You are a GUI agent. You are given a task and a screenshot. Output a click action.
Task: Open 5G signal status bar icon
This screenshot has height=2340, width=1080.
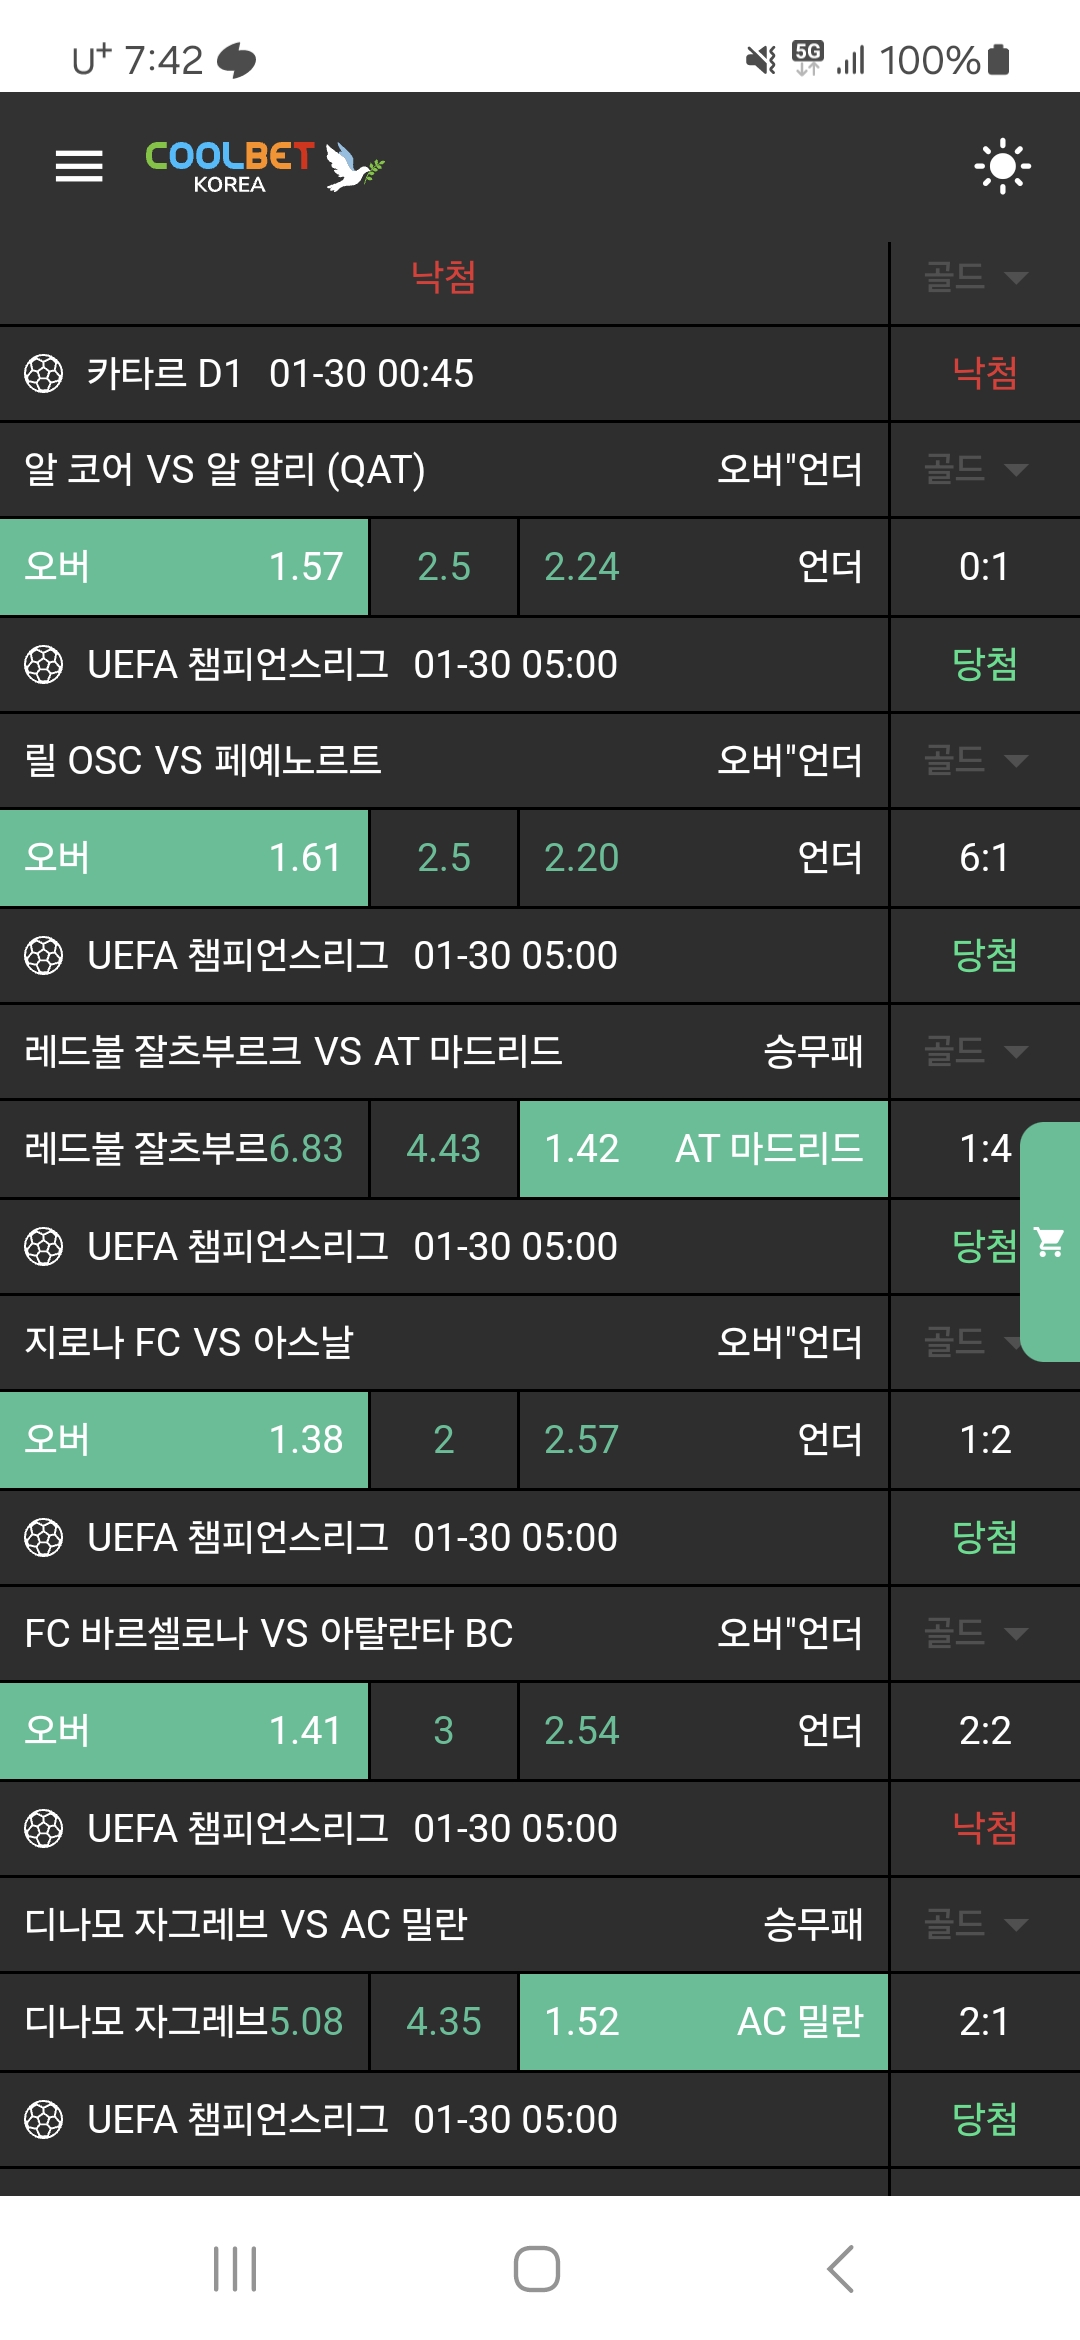(x=807, y=58)
